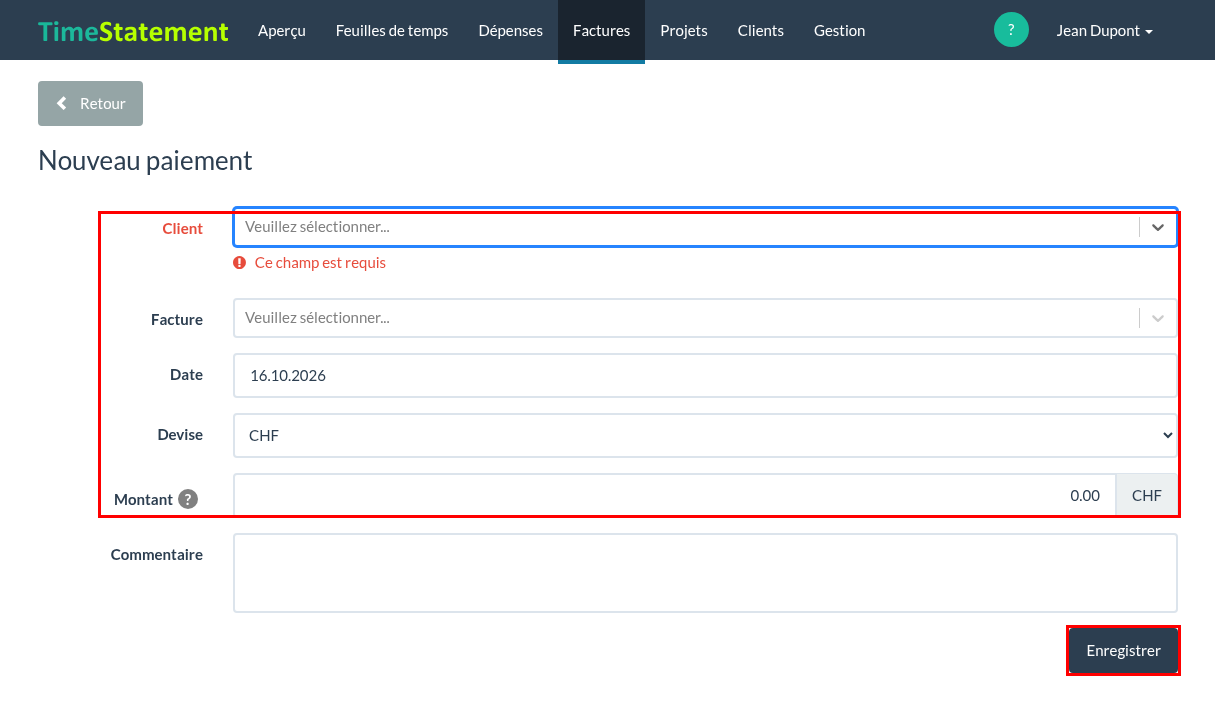Click the TimeStatement logo
This screenshot has height=703, width=1215.
[x=134, y=31]
